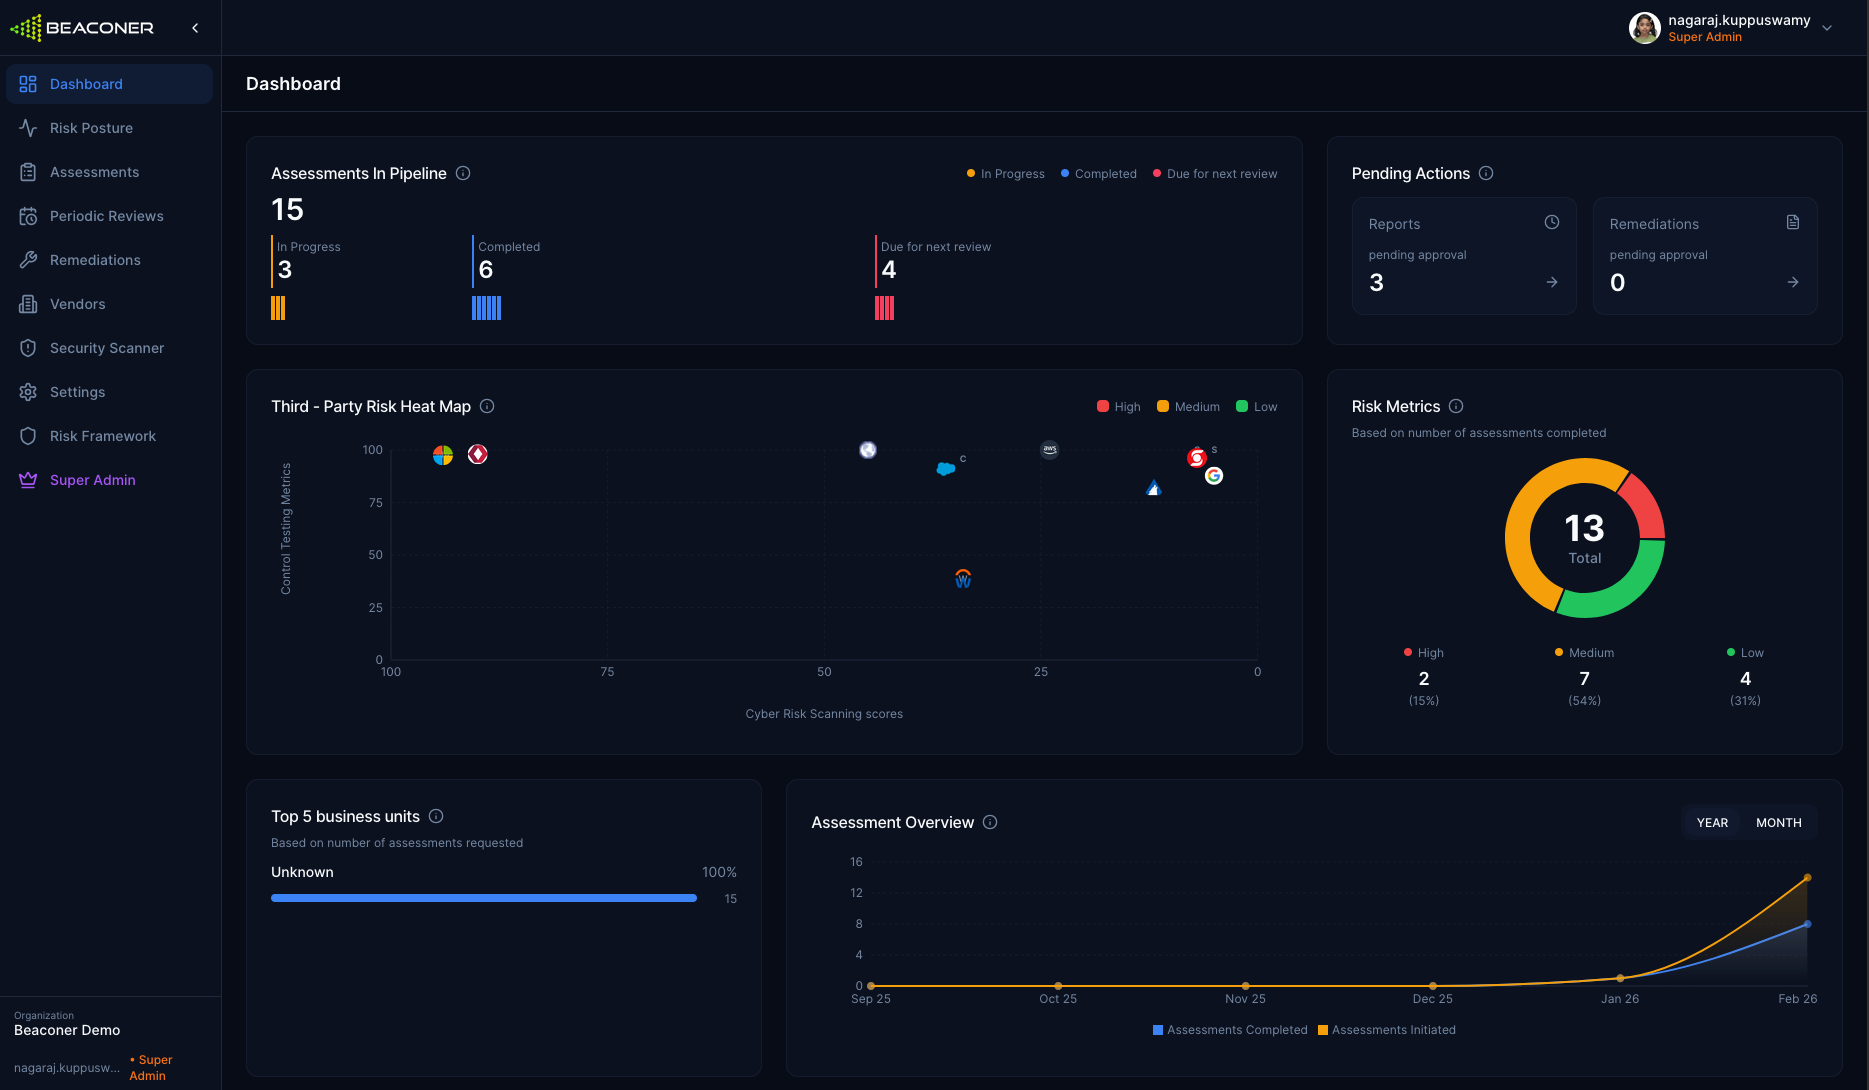Go to Security Scanner menu item

(107, 348)
